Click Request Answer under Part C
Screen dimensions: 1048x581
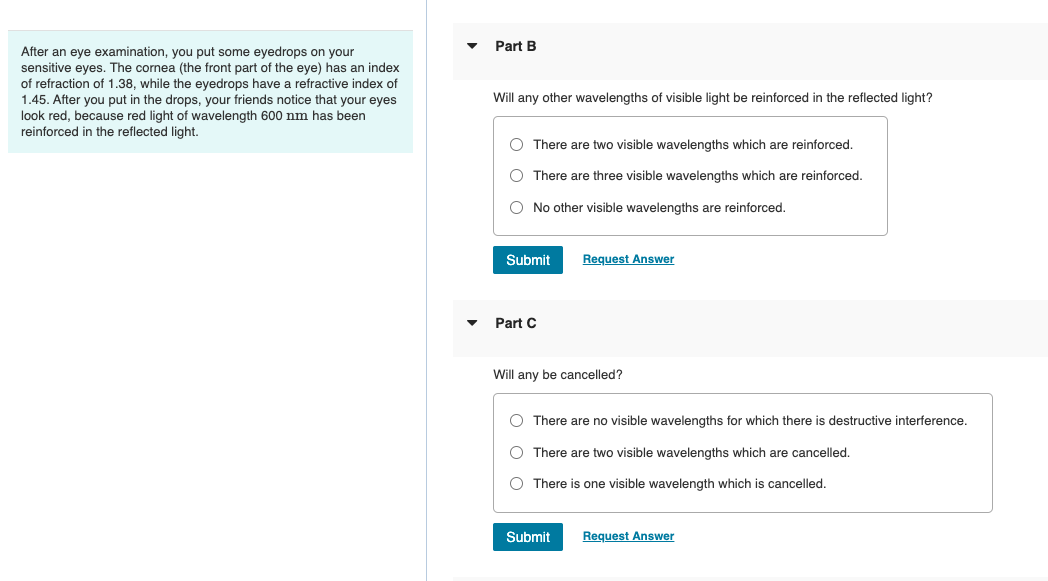click(x=628, y=536)
